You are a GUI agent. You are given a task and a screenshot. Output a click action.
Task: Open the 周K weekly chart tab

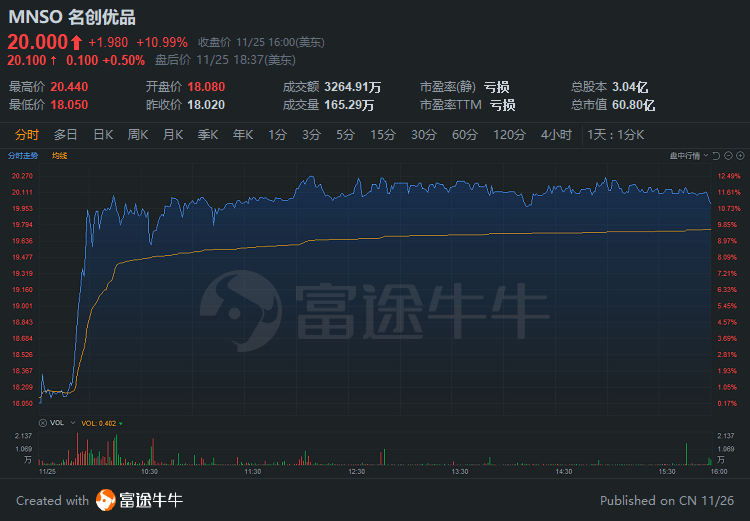coord(138,135)
